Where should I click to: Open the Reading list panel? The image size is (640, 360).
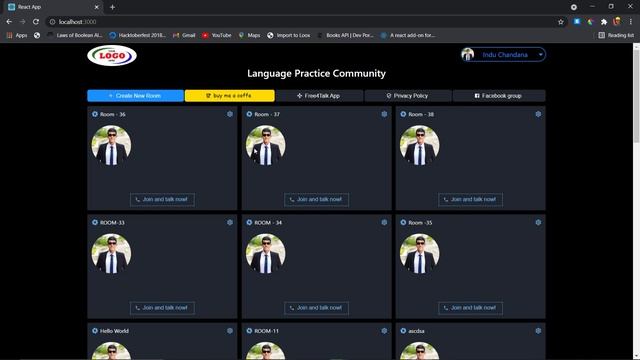click(x=616, y=36)
